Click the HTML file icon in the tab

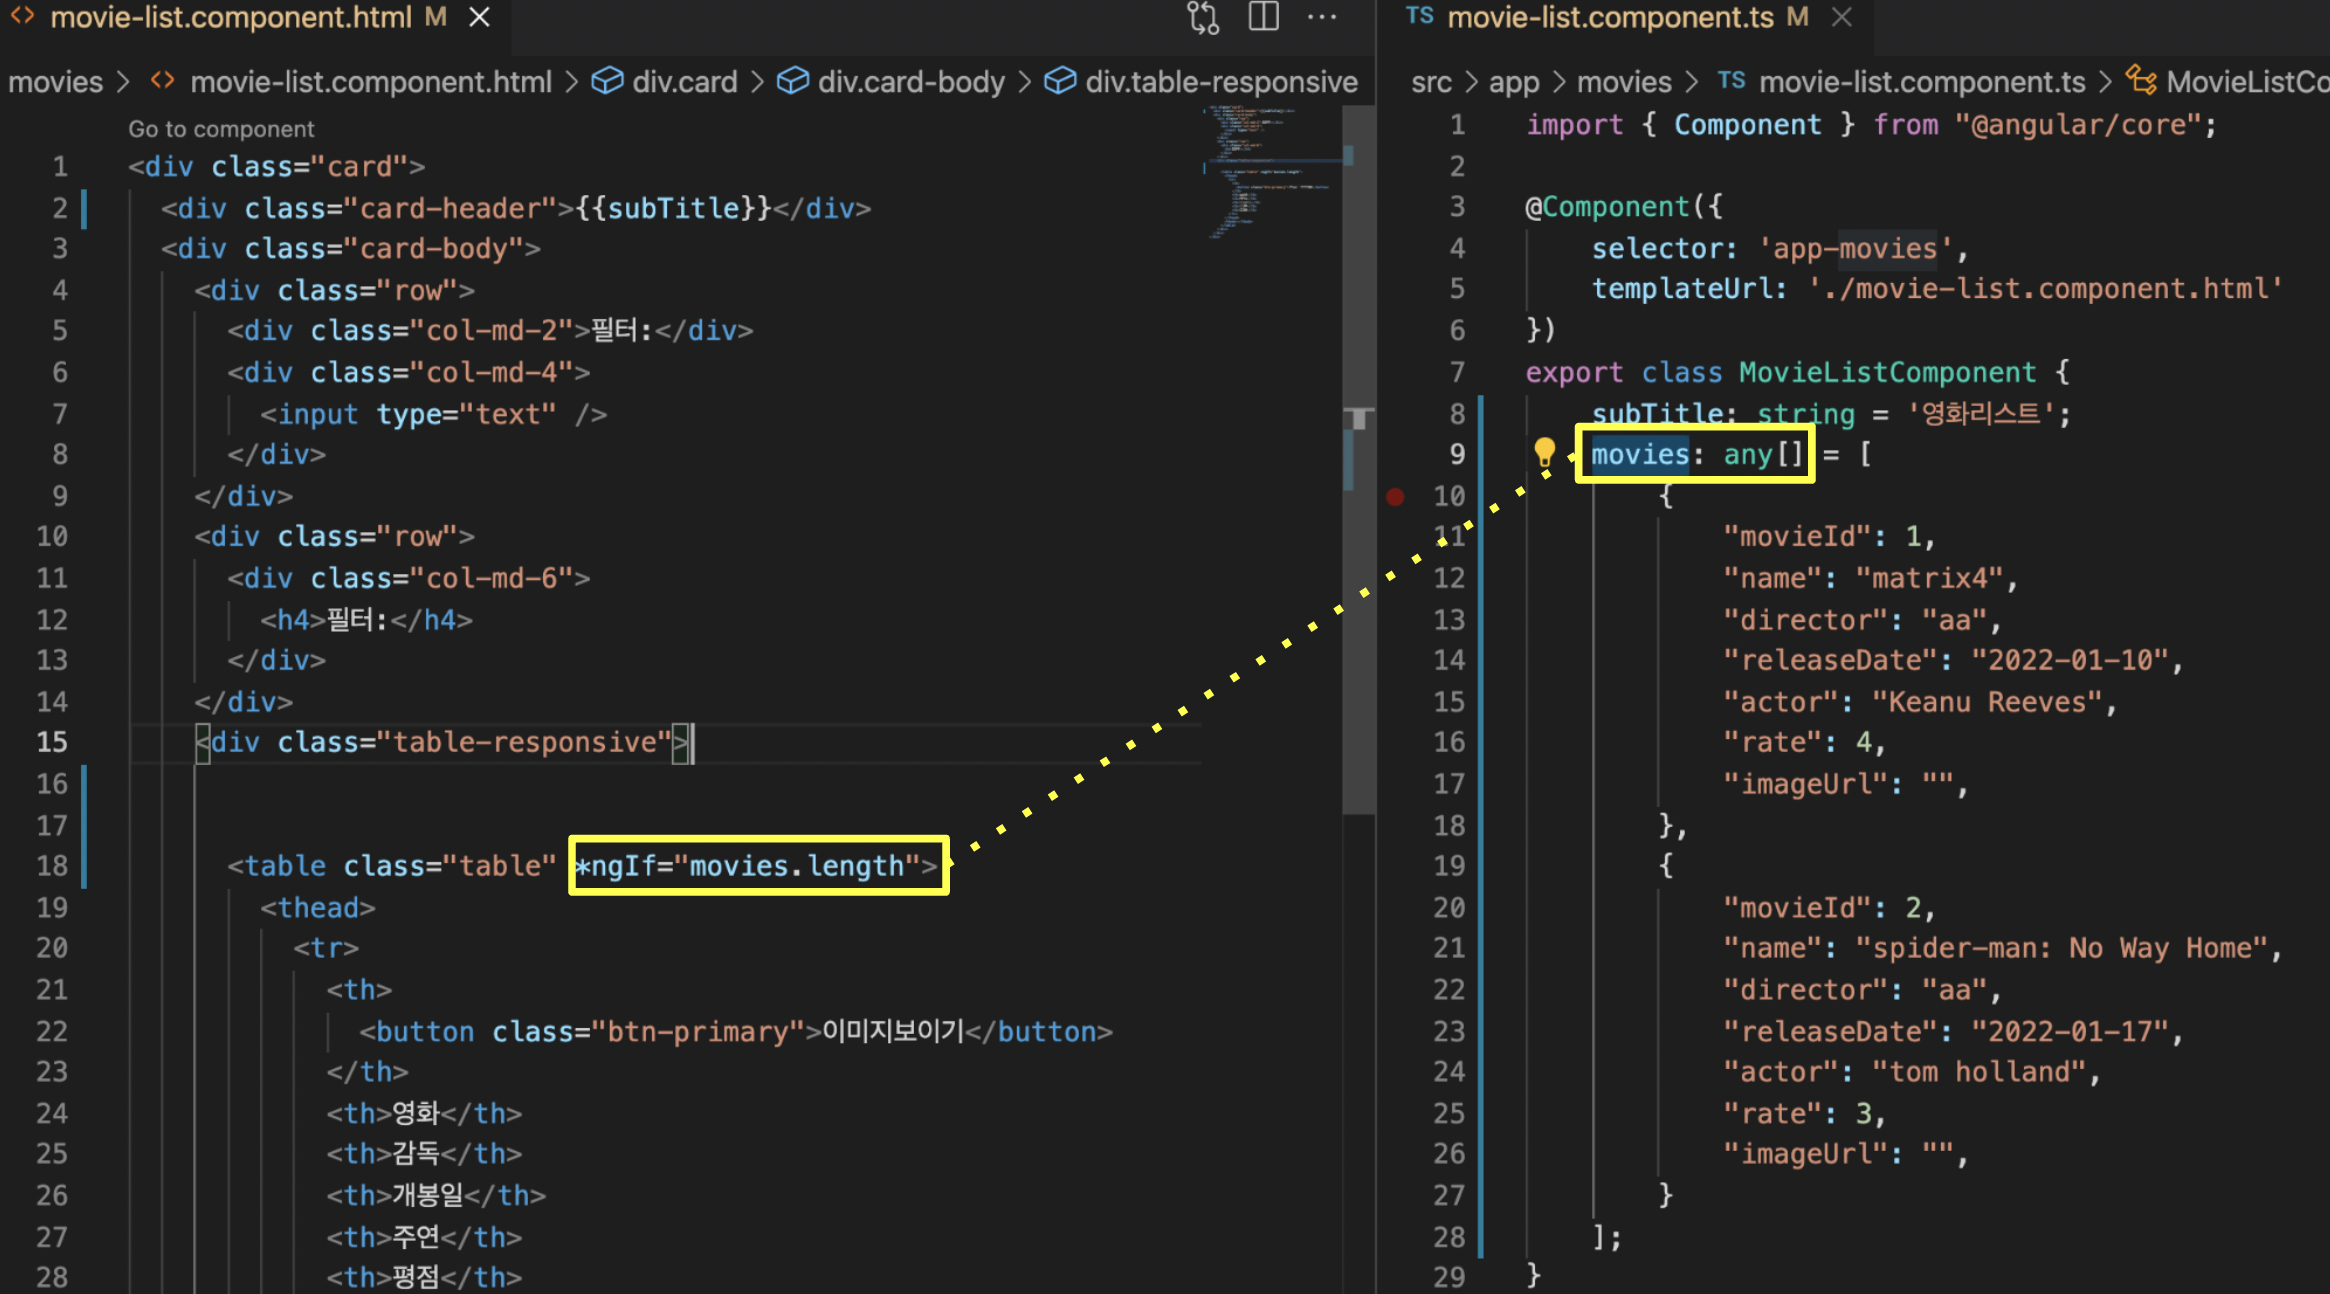pyautogui.click(x=22, y=17)
